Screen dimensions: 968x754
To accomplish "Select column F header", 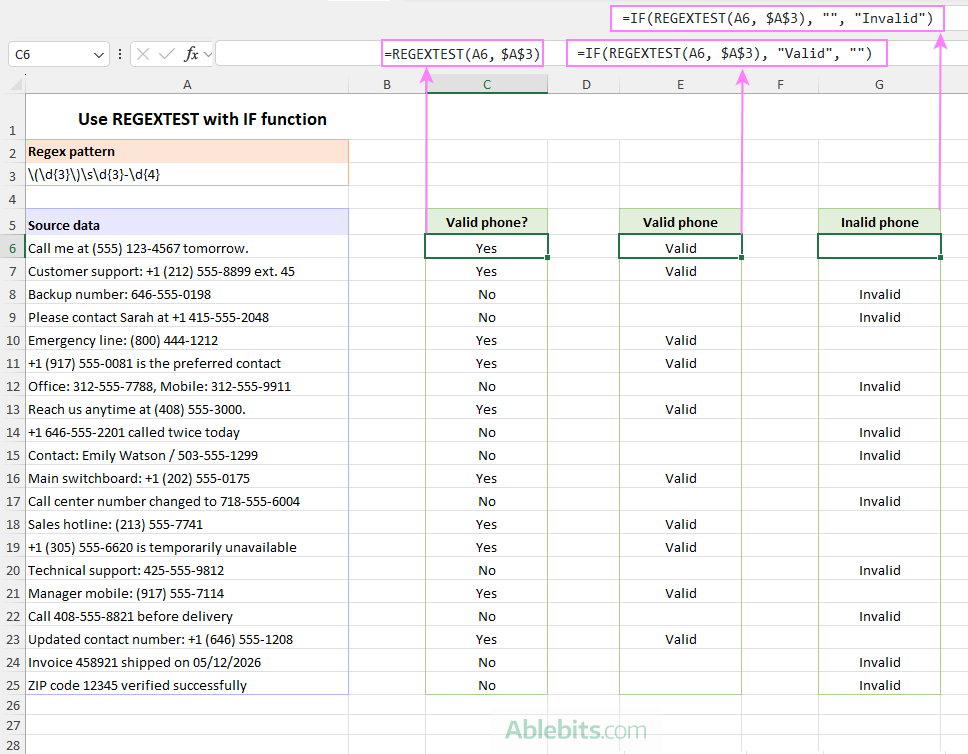I will (x=780, y=85).
